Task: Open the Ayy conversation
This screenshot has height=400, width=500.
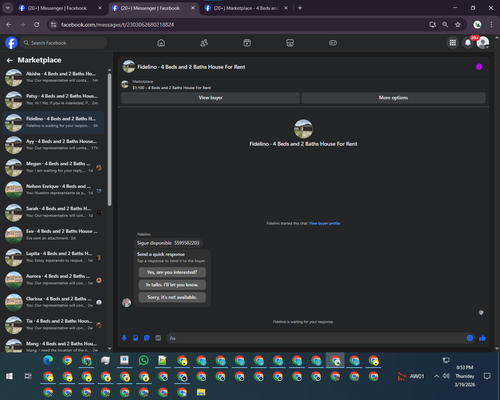Action: tap(53, 145)
